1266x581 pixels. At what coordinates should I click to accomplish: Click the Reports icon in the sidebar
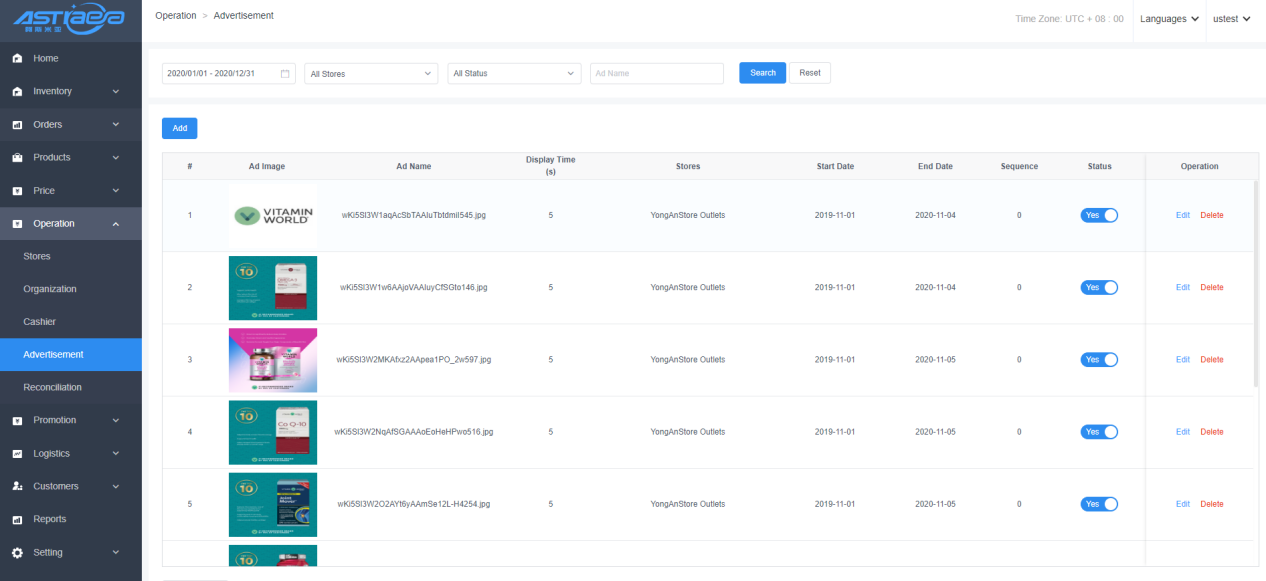pos(17,520)
